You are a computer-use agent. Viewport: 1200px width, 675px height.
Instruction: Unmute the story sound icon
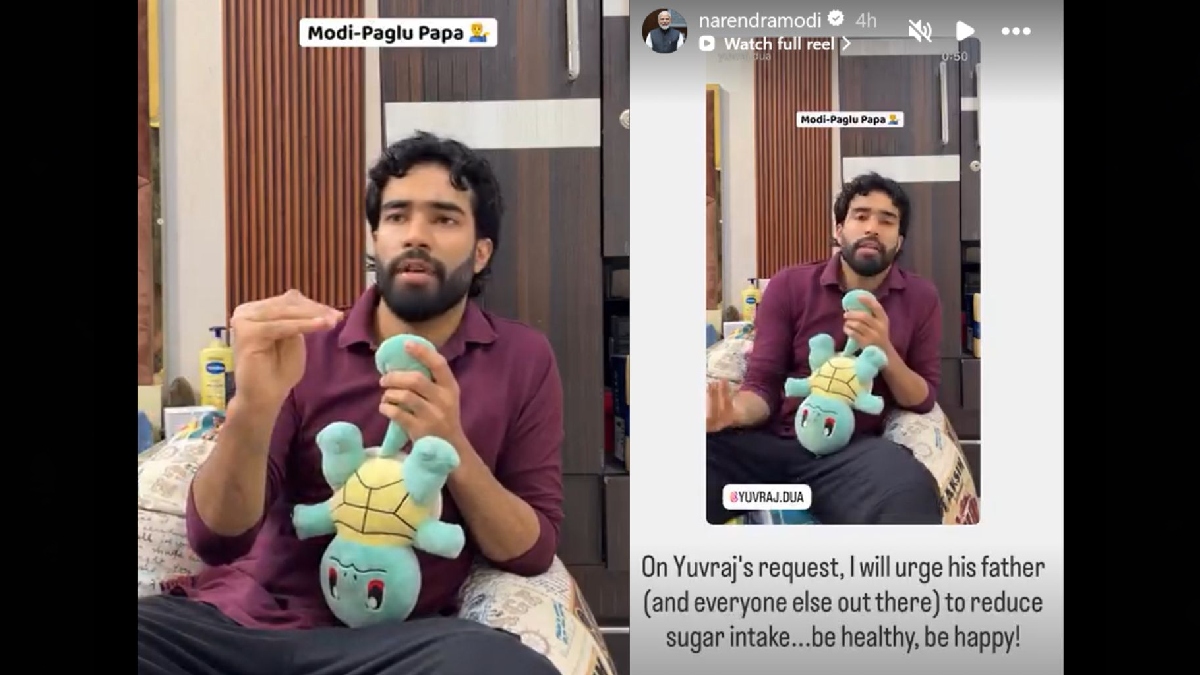pos(920,31)
